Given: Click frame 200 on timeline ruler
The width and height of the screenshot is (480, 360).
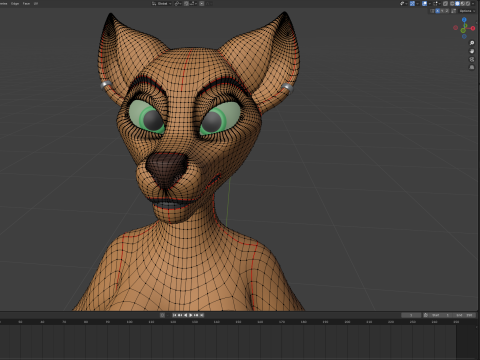Looking at the screenshot, I should click(347, 322).
